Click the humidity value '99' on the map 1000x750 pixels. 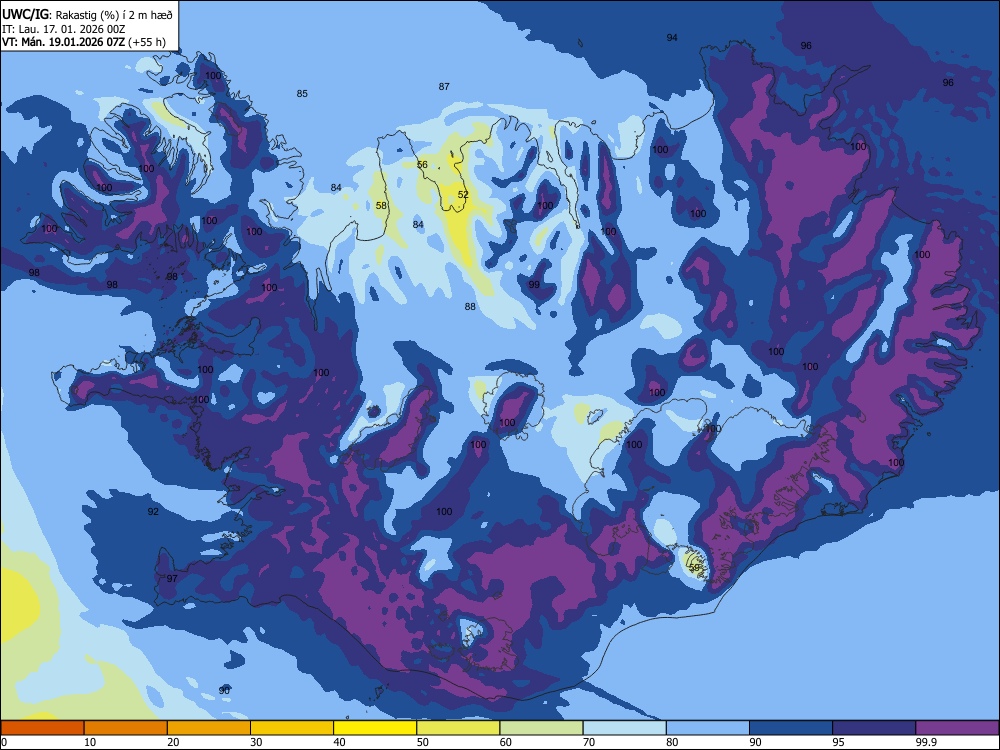point(534,284)
